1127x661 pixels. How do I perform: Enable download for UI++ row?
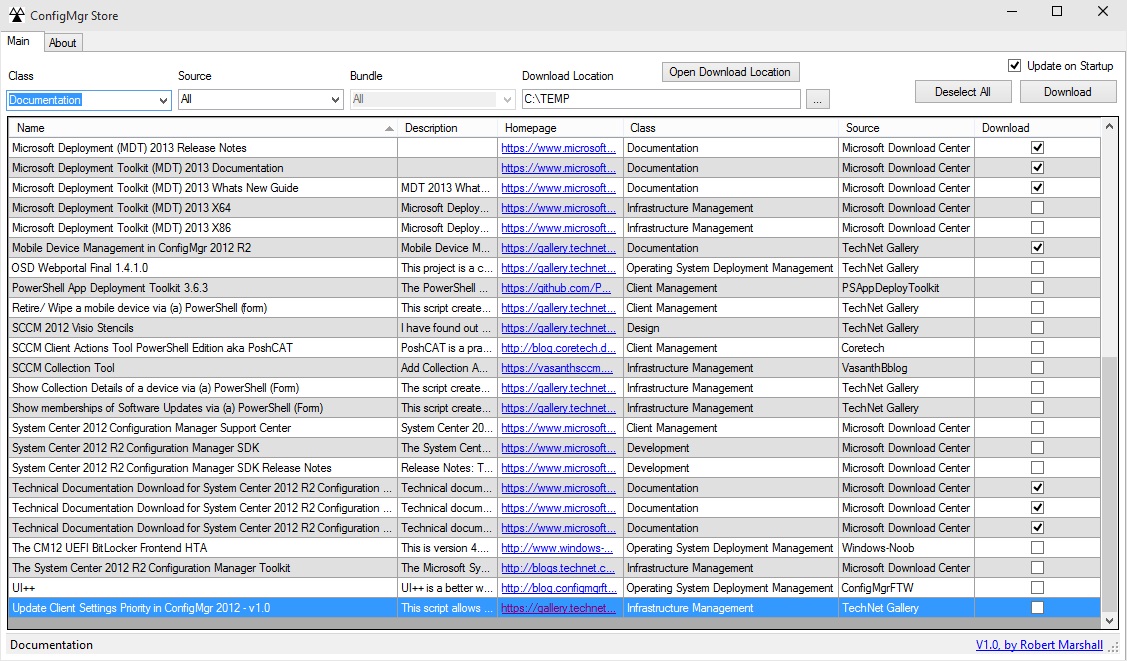pos(1037,588)
